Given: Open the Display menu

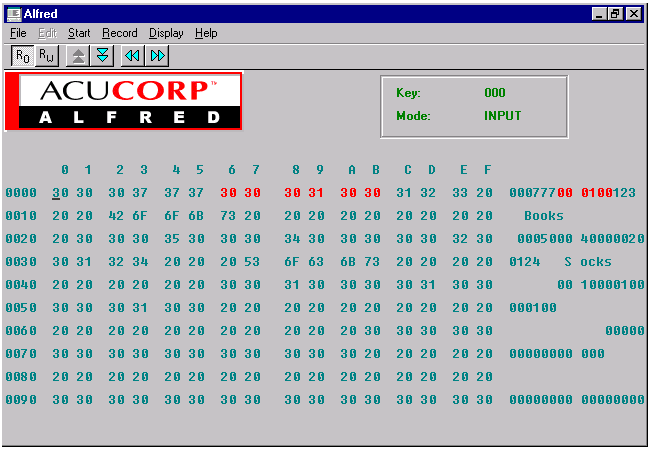Looking at the screenshot, I should (166, 33).
